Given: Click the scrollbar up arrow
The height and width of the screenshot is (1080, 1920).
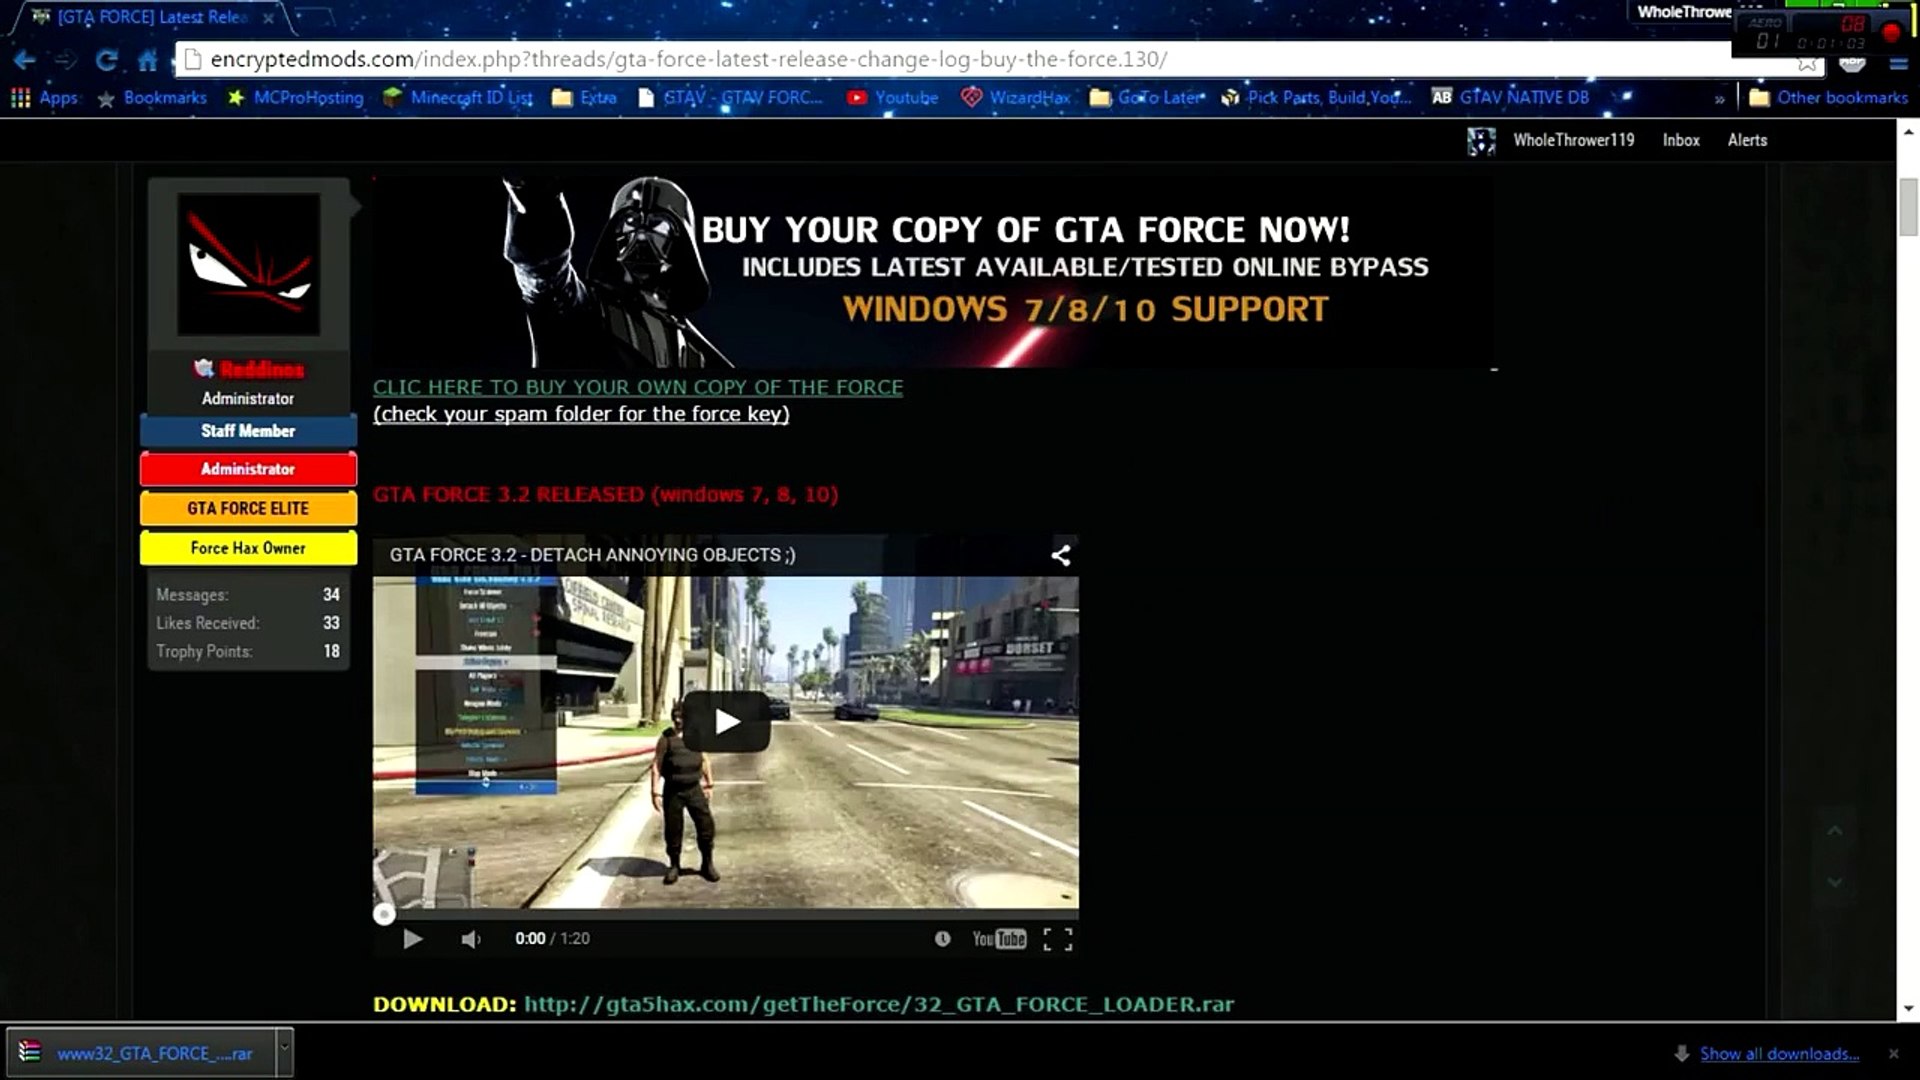Looking at the screenshot, I should click(x=1908, y=132).
